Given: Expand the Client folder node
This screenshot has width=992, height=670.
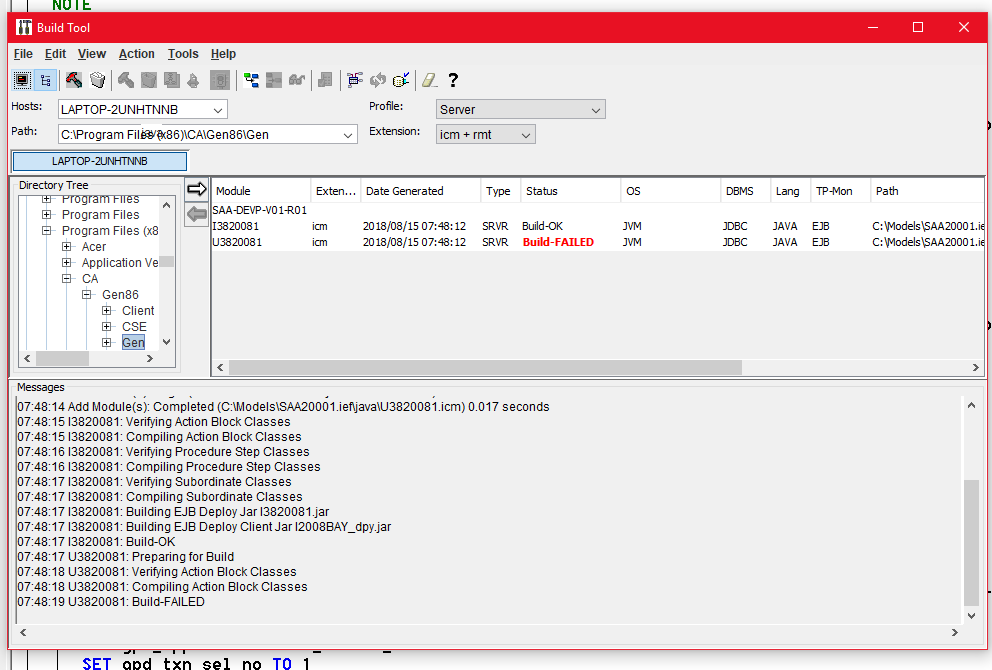Looking at the screenshot, I should pyautogui.click(x=107, y=311).
